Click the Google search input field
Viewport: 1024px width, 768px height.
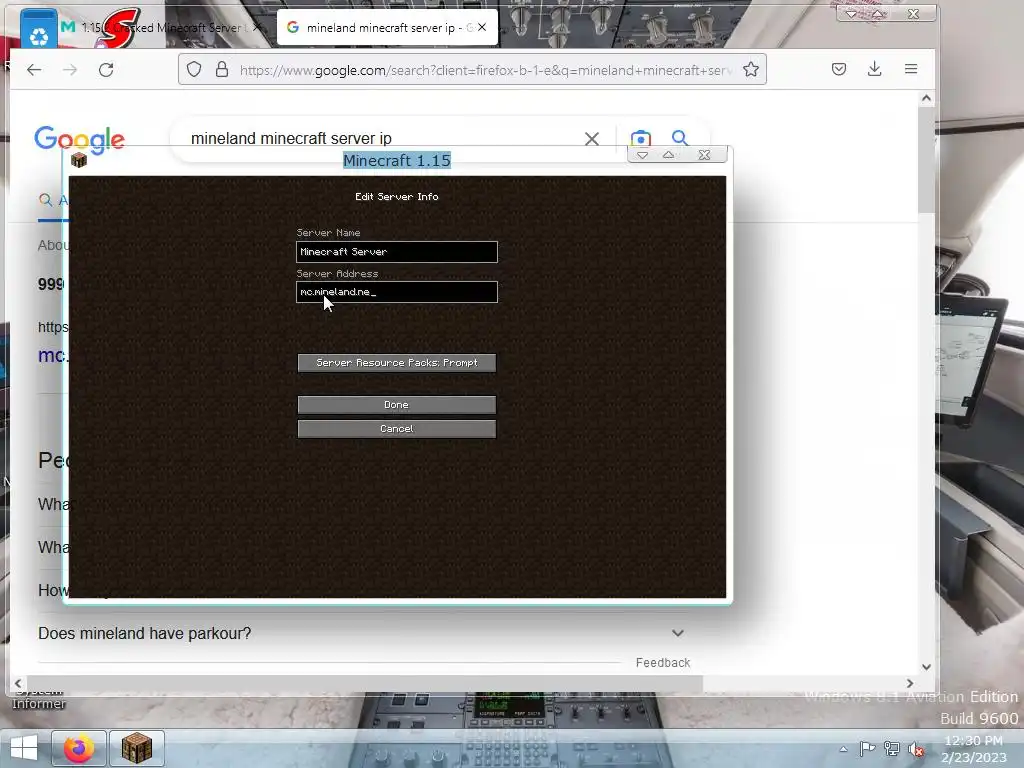385,138
